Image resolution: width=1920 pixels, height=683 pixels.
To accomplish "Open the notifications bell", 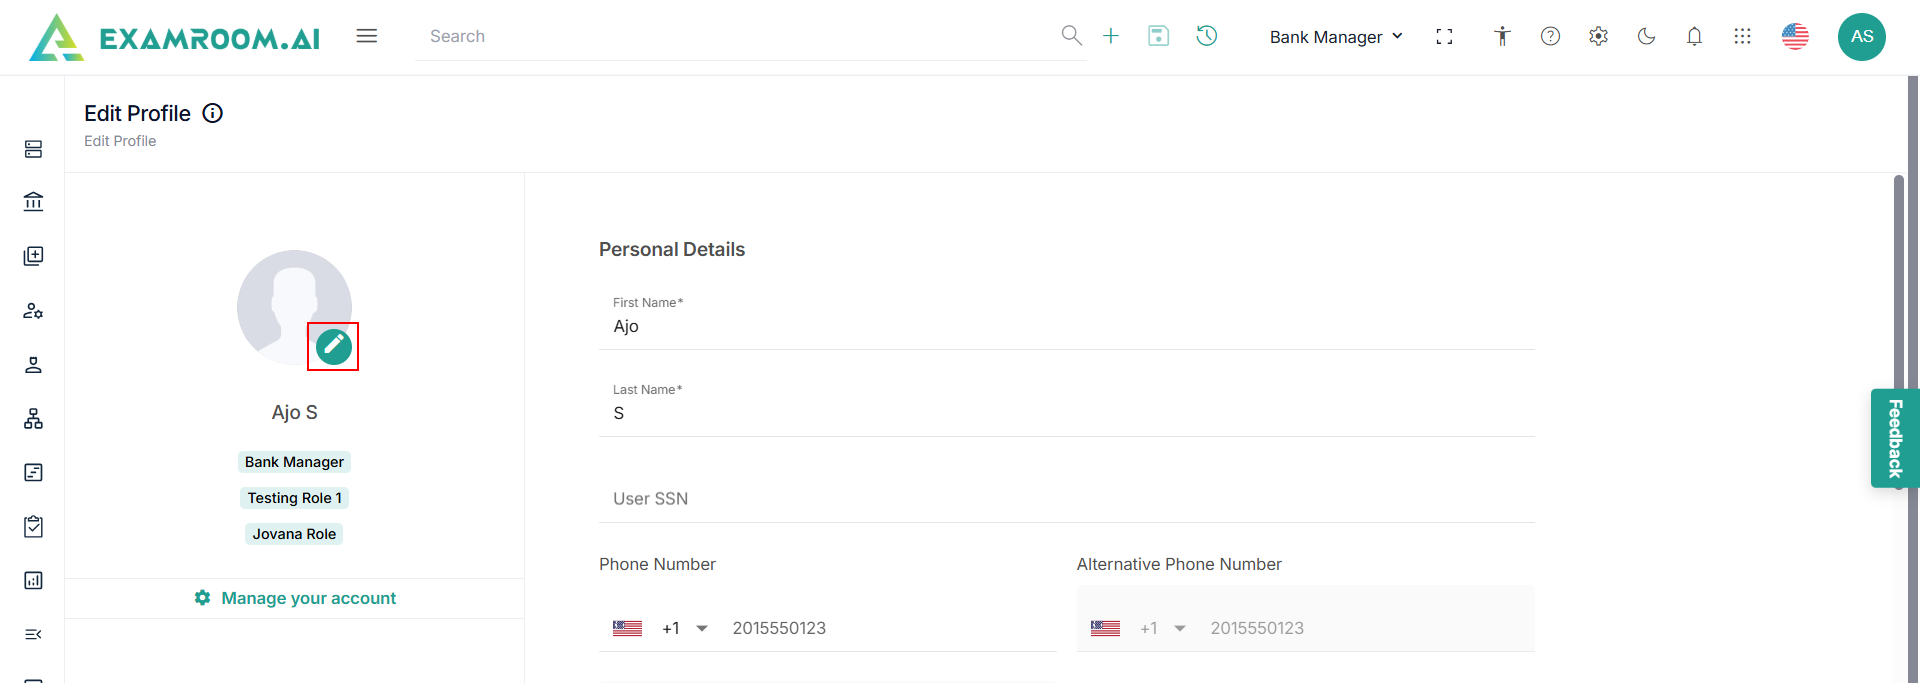I will pyautogui.click(x=1694, y=37).
